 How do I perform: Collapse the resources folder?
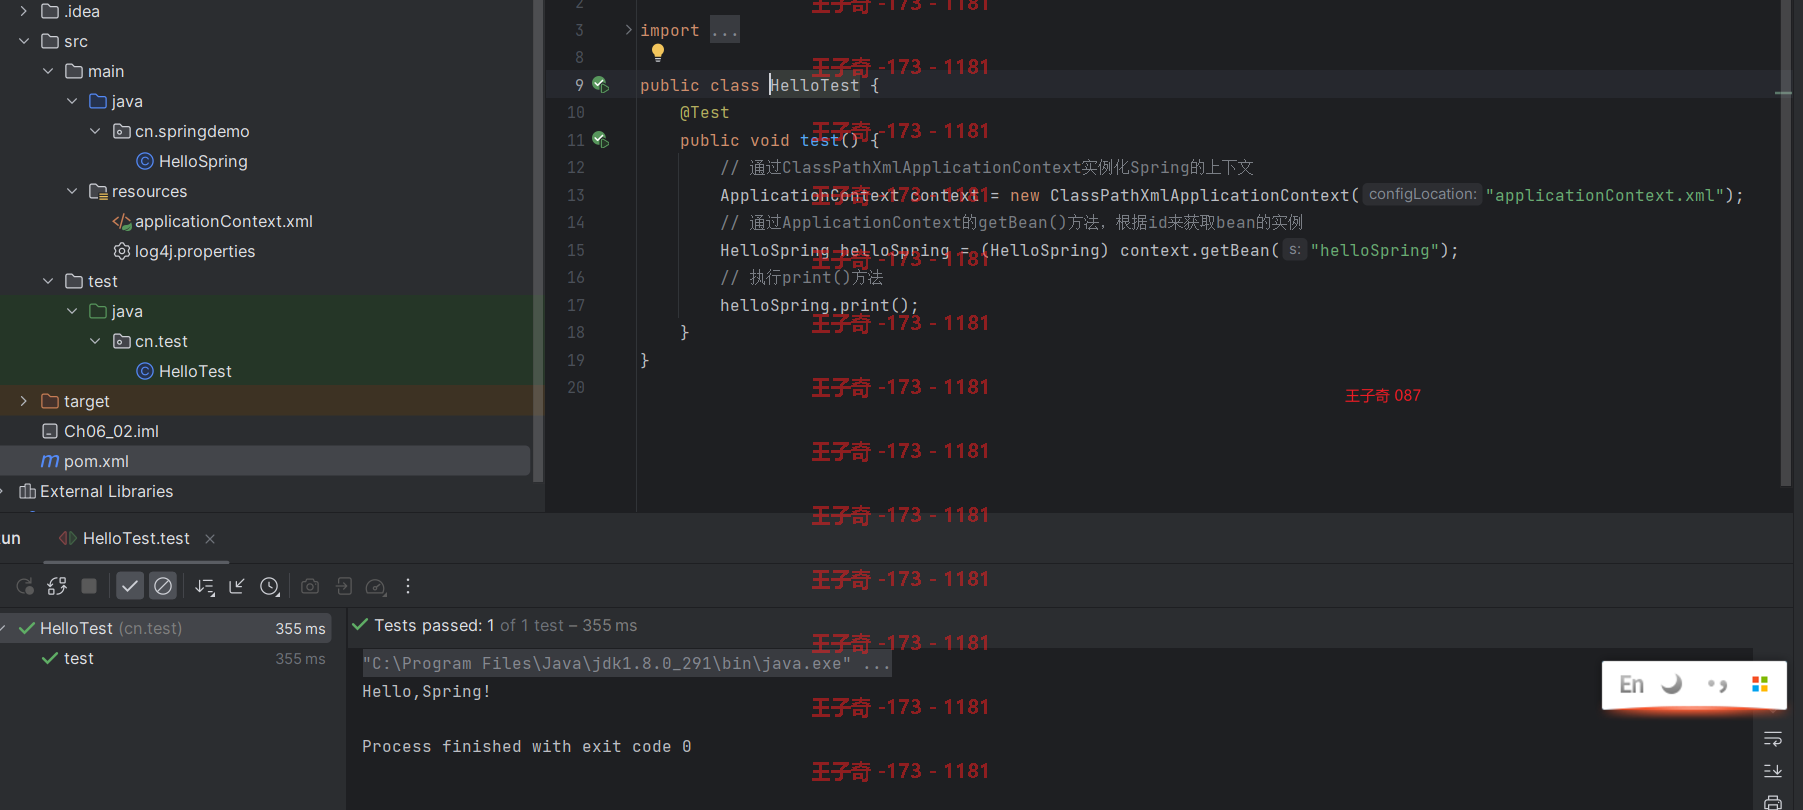tap(72, 191)
